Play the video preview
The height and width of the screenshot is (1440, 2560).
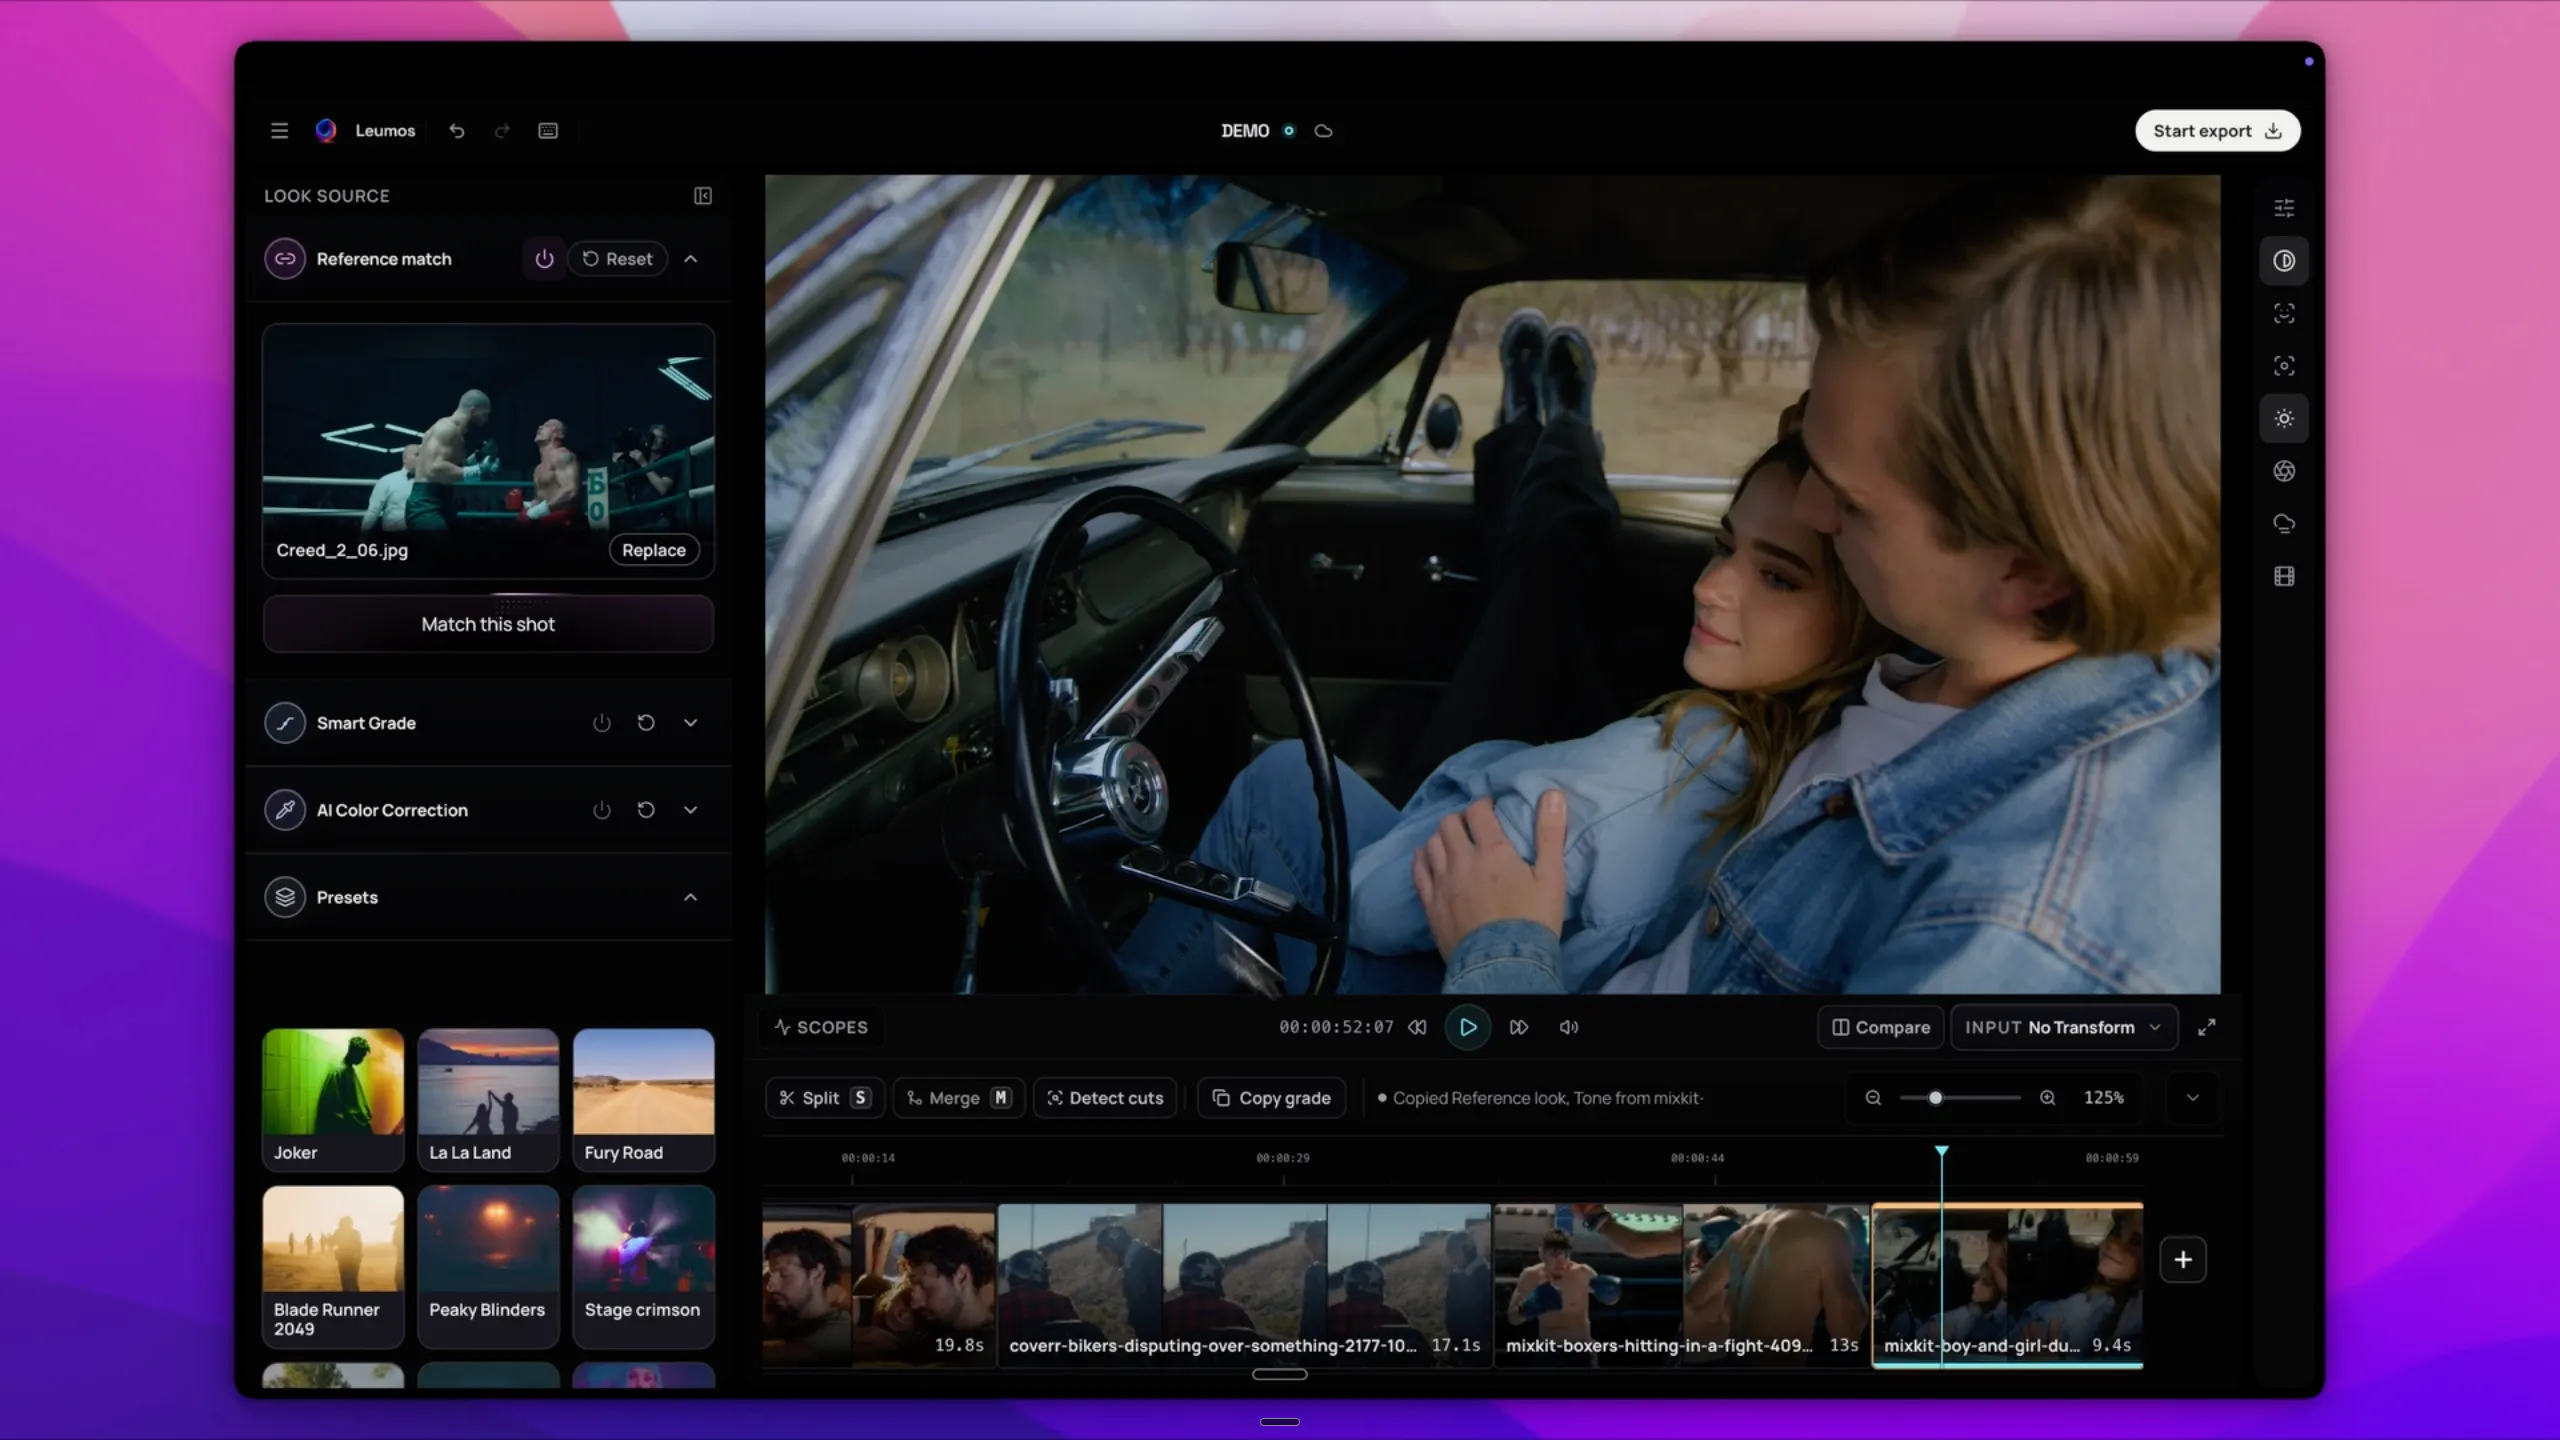pos(1468,1028)
